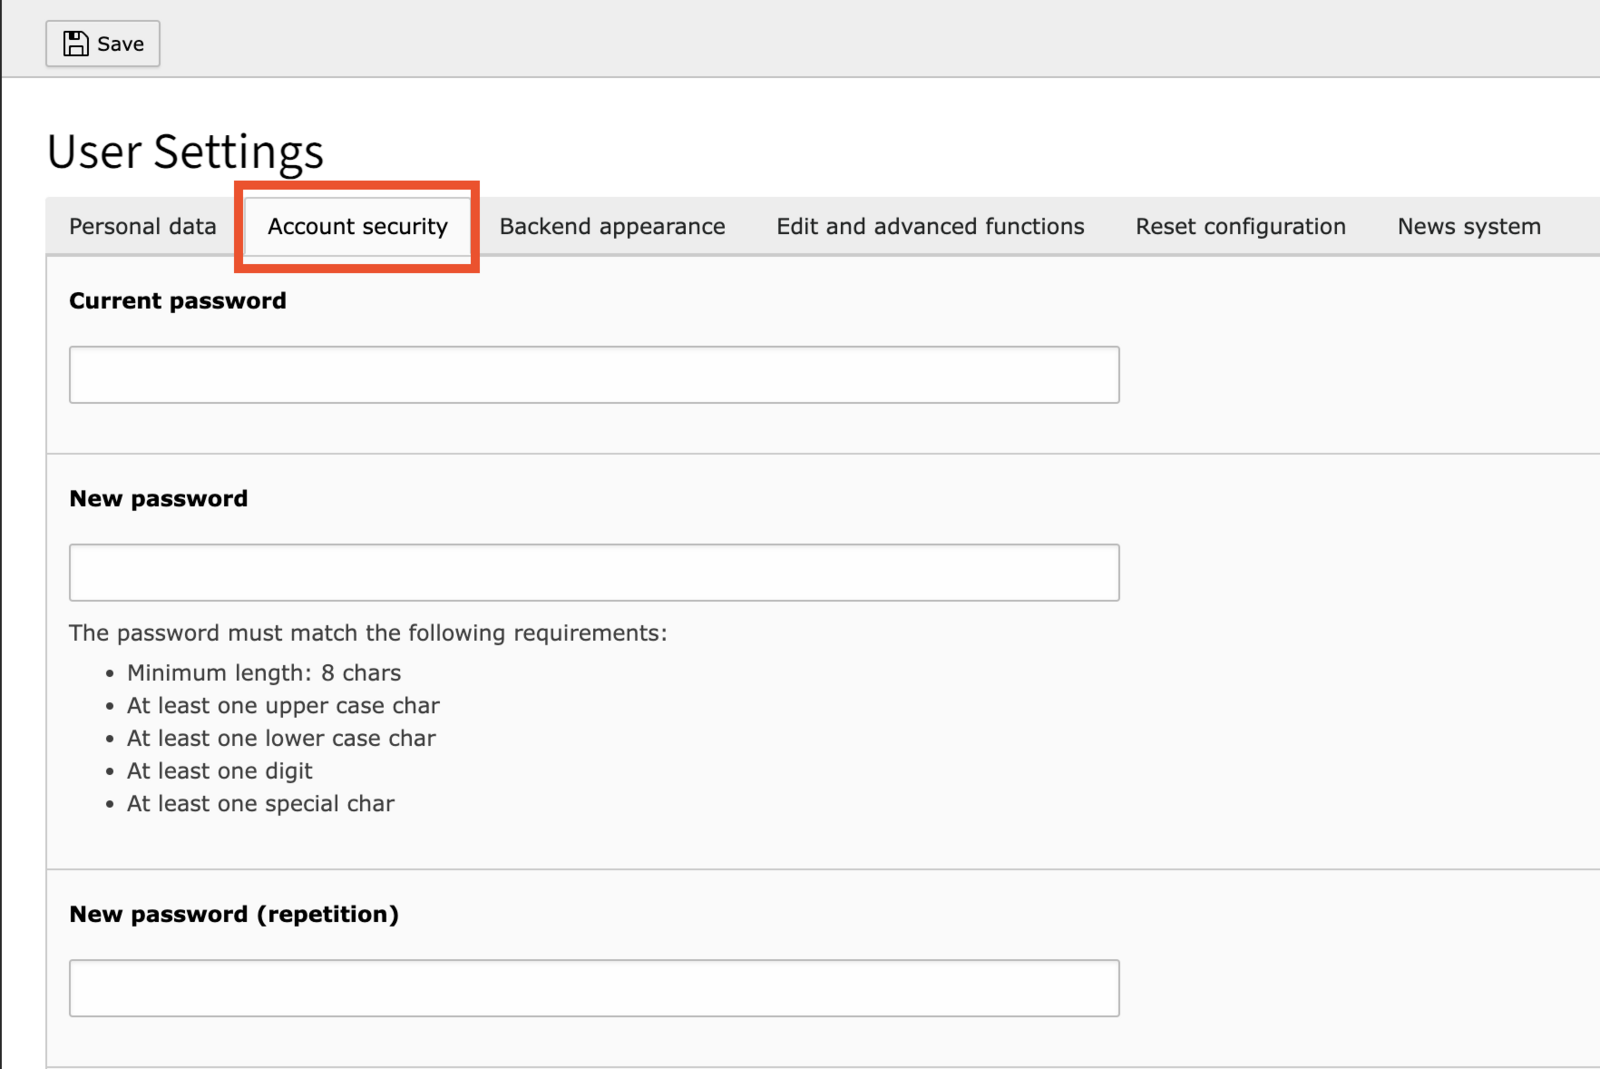Select the Account security tab
This screenshot has width=1600, height=1069.
click(x=357, y=227)
